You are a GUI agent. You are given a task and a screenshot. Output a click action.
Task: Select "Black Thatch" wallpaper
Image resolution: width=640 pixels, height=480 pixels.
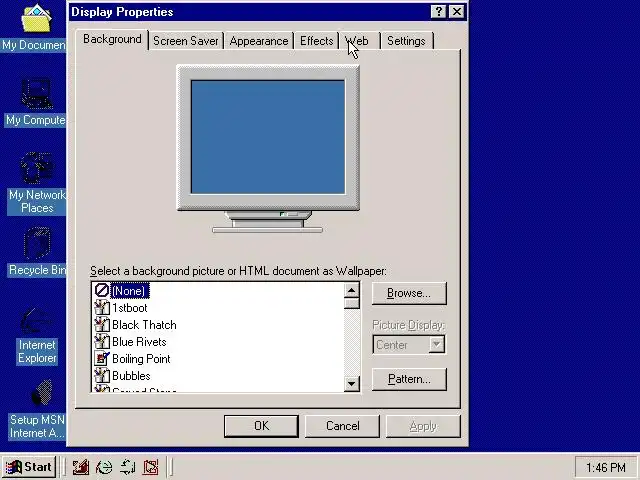(x=144, y=325)
